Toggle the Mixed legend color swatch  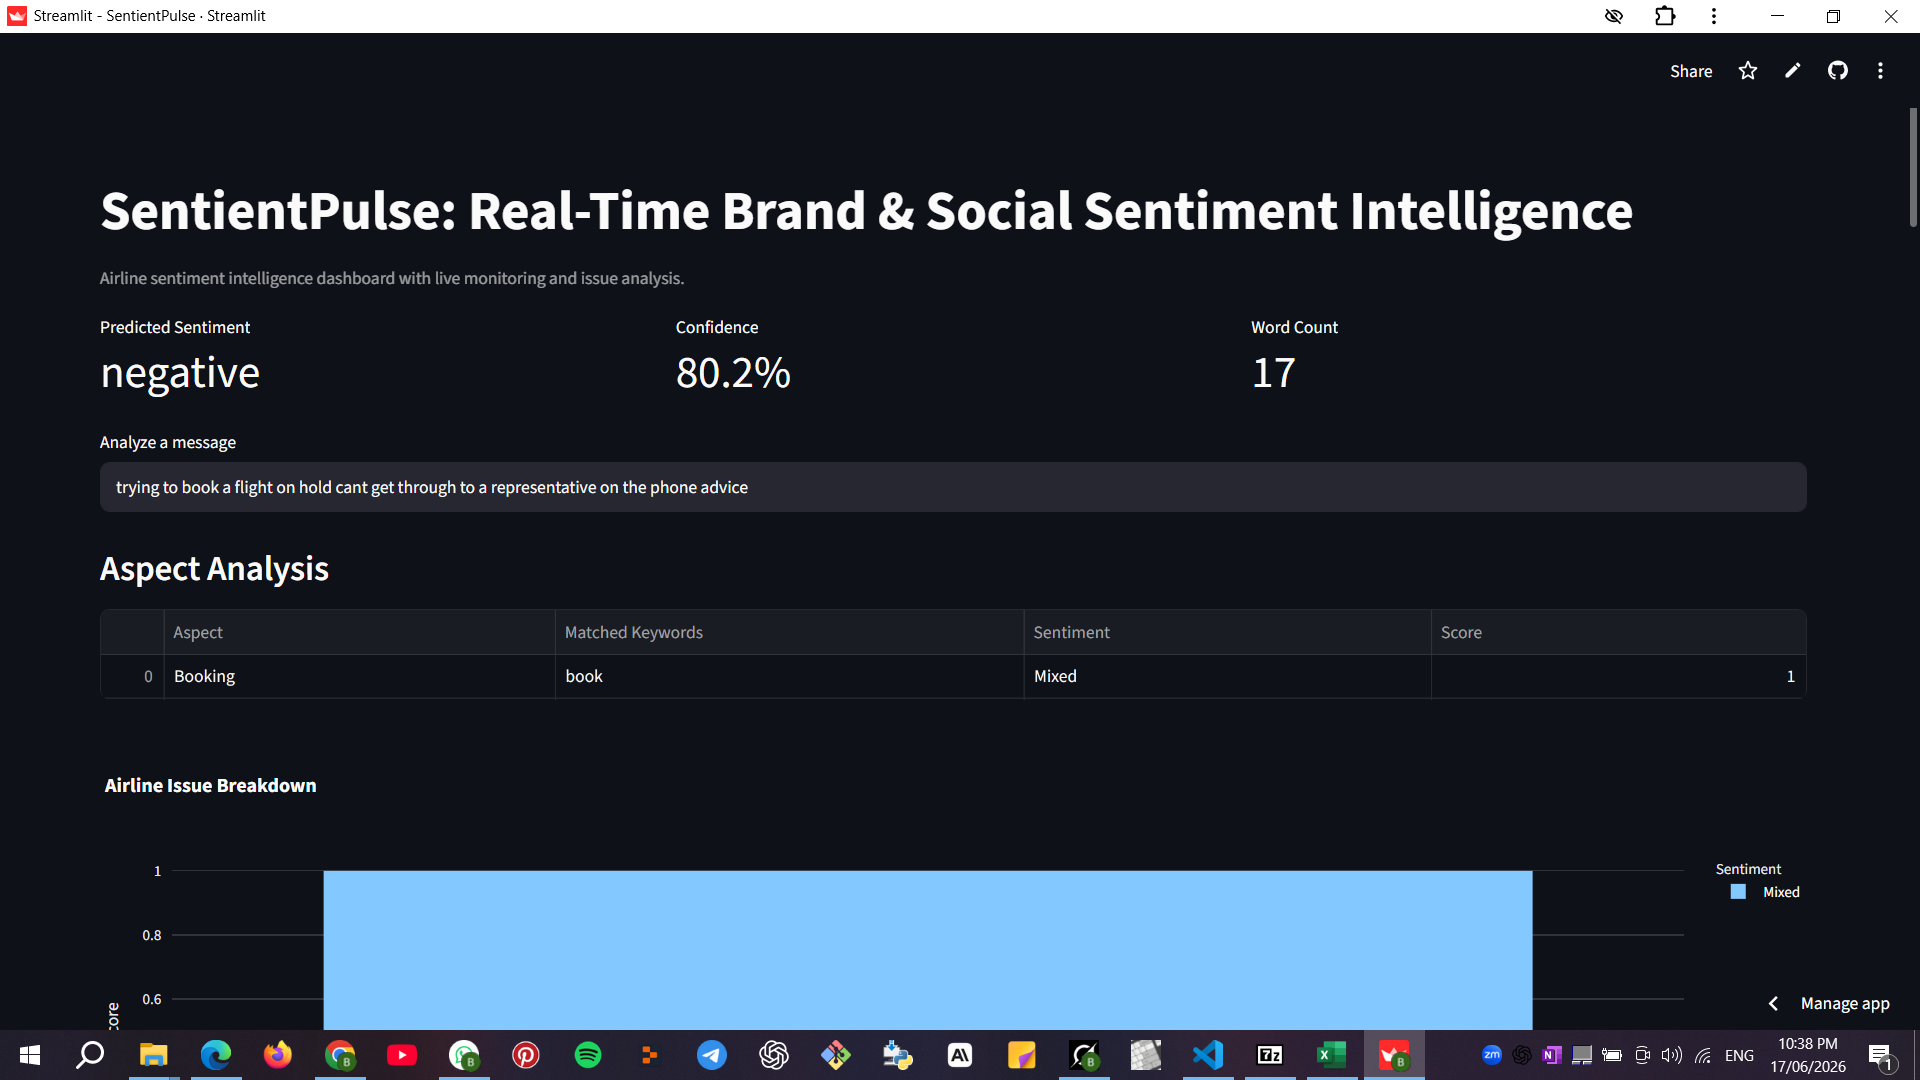pyautogui.click(x=1738, y=892)
